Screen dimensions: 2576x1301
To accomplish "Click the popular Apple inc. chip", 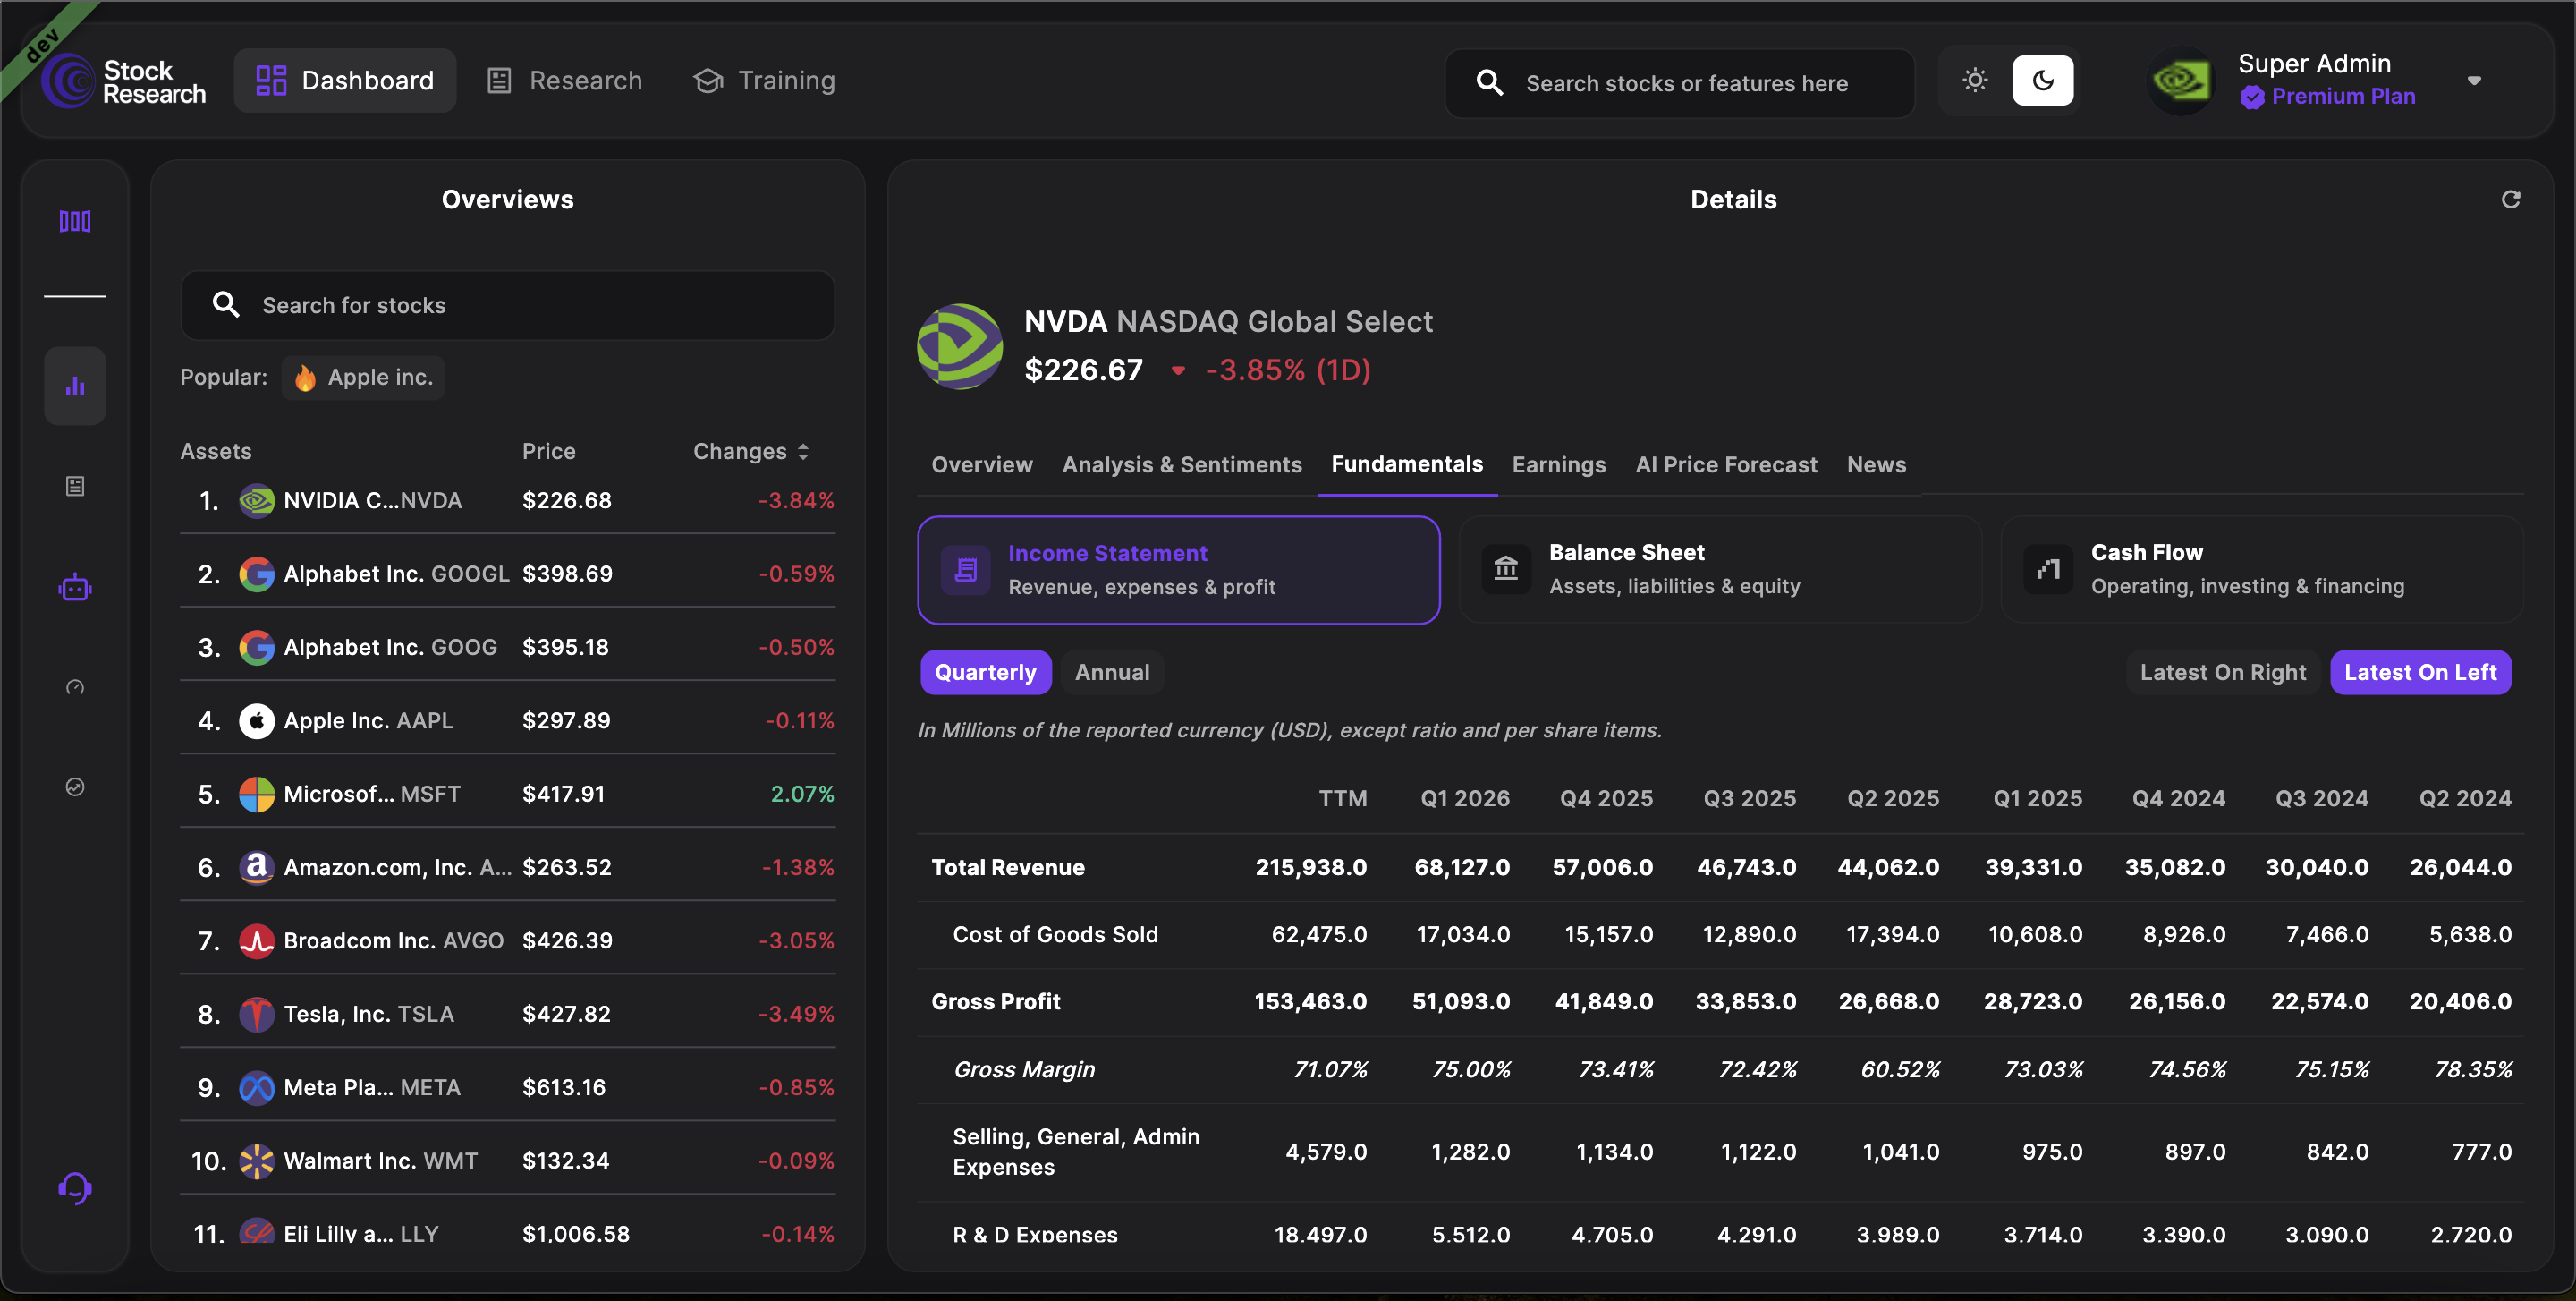I will click(x=363, y=378).
